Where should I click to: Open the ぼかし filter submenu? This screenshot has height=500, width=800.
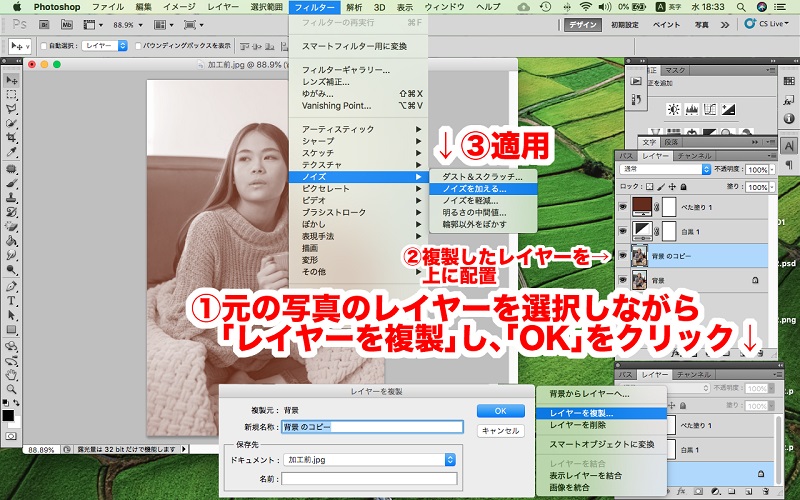coord(358,224)
